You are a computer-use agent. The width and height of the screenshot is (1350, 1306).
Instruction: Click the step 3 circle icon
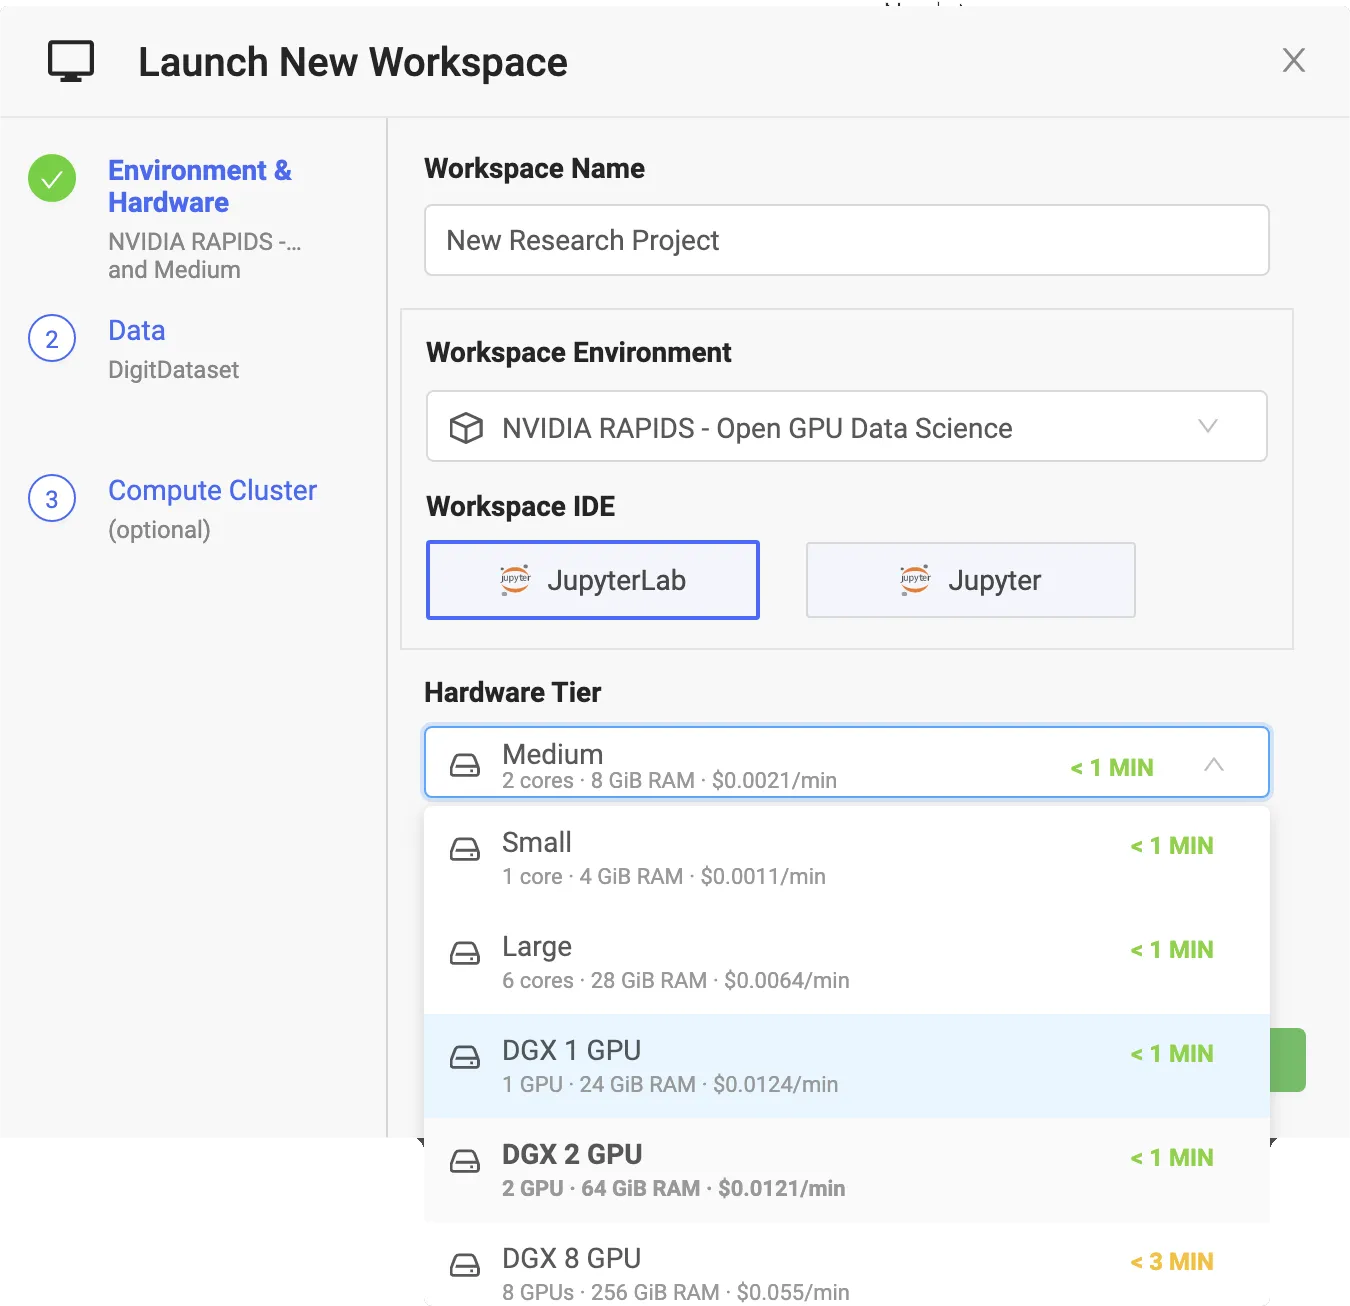52,499
